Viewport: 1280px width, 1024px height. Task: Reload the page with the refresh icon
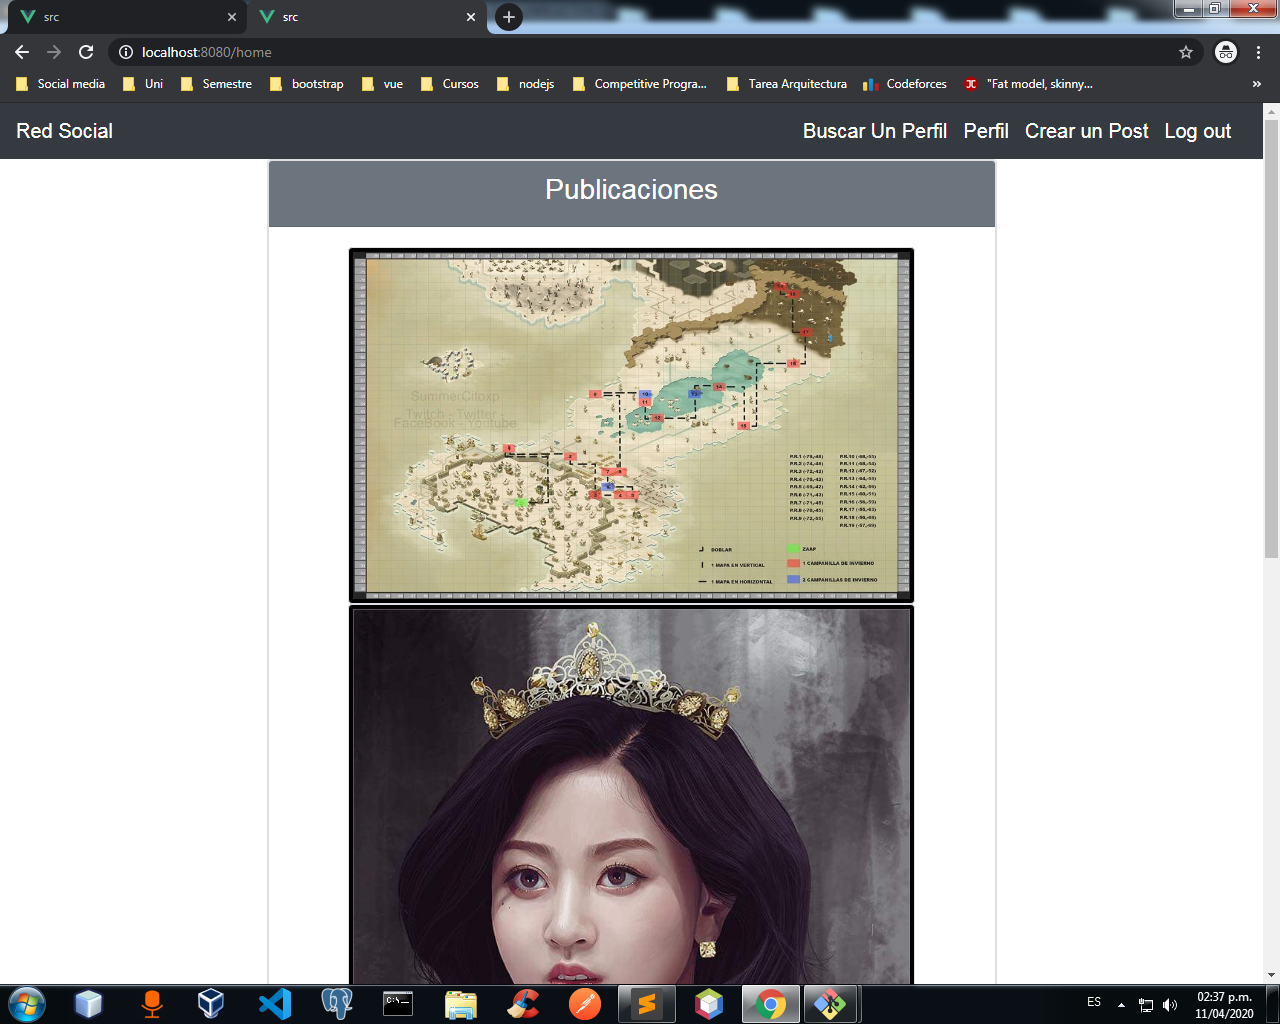coord(86,52)
